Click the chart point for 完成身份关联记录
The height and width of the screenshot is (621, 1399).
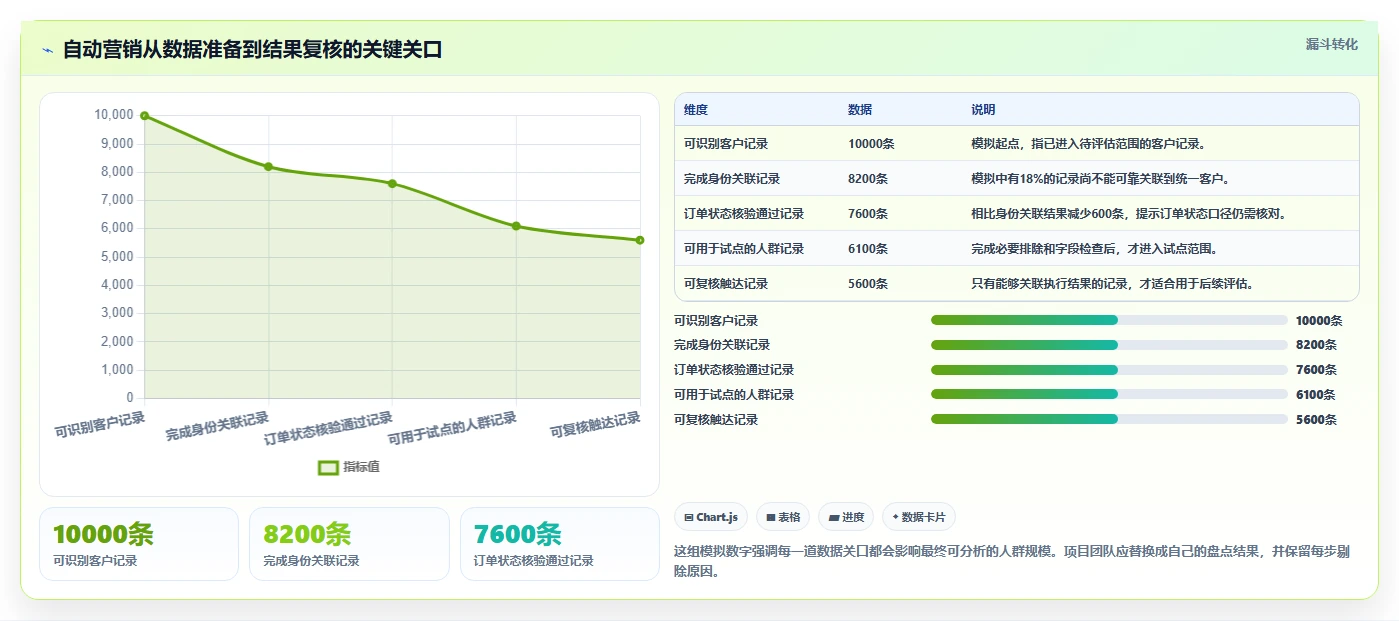[269, 167]
